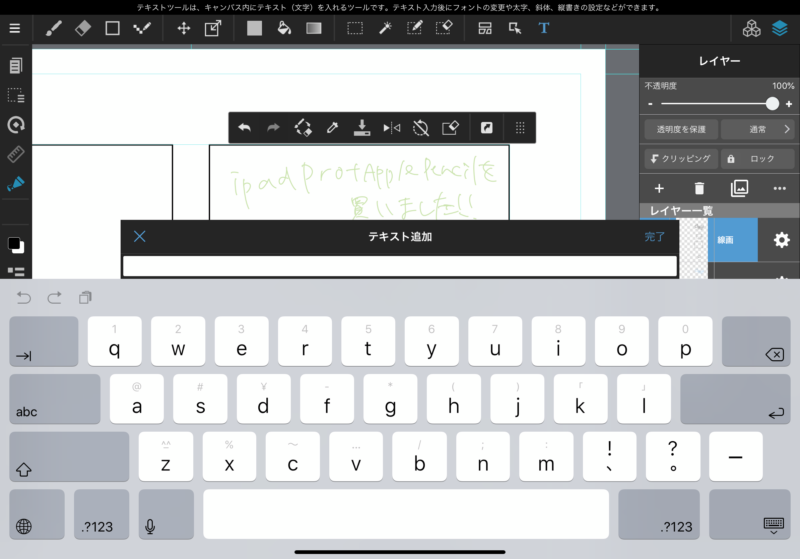Close the テキスト追加 dialog

coord(140,236)
